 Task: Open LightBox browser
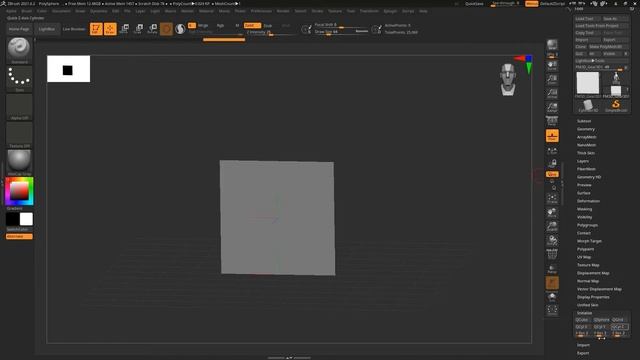click(x=47, y=29)
